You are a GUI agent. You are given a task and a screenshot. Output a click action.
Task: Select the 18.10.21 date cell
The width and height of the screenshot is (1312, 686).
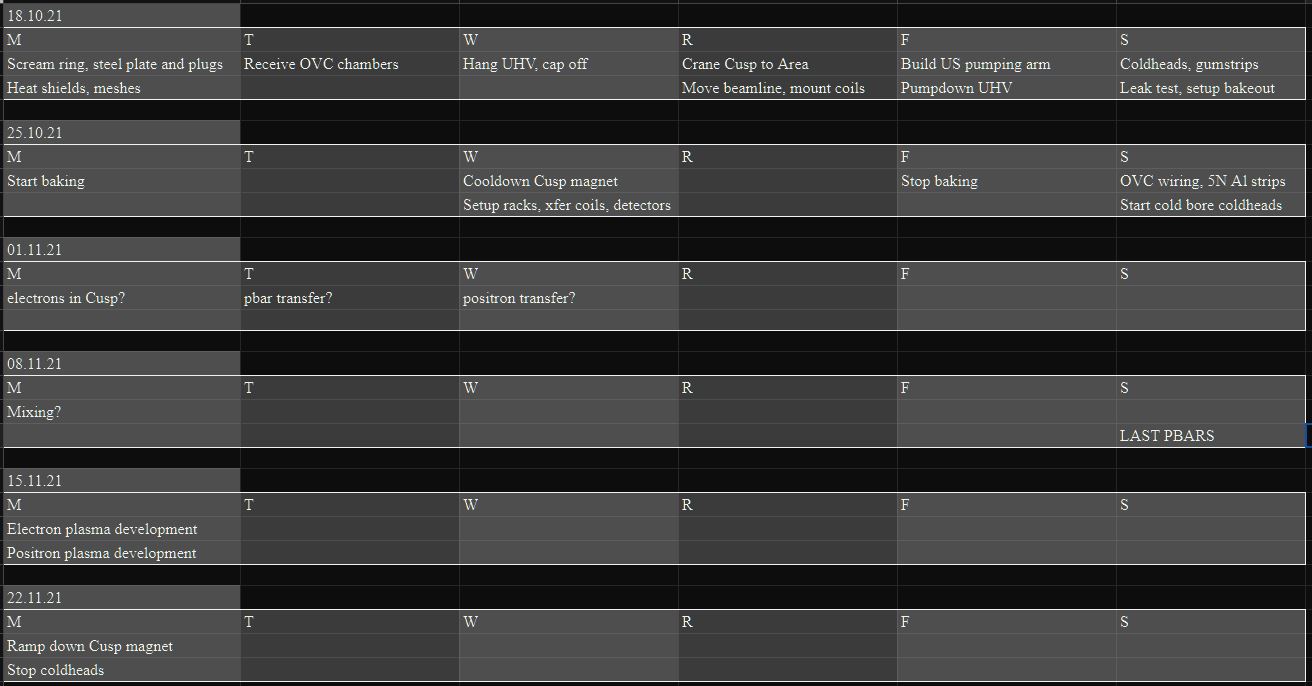[x=120, y=16]
